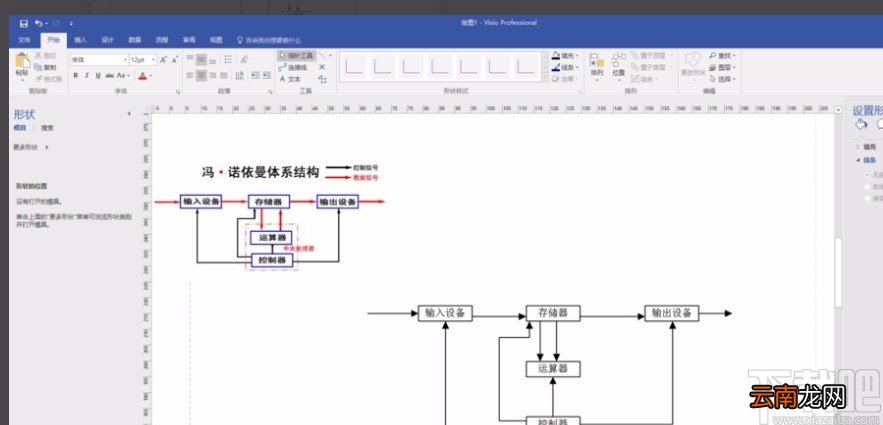883x425 pixels.
Task: Center align paragraph
Action: (x=201, y=75)
